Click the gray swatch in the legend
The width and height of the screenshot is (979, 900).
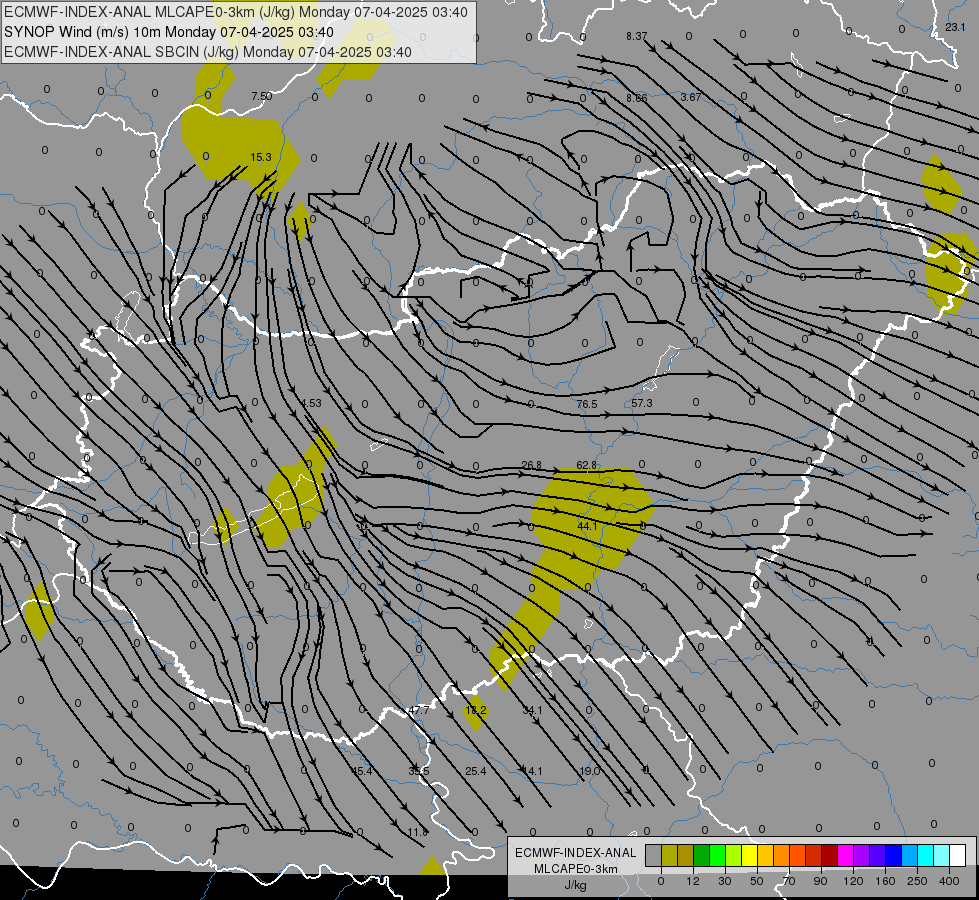(x=654, y=855)
